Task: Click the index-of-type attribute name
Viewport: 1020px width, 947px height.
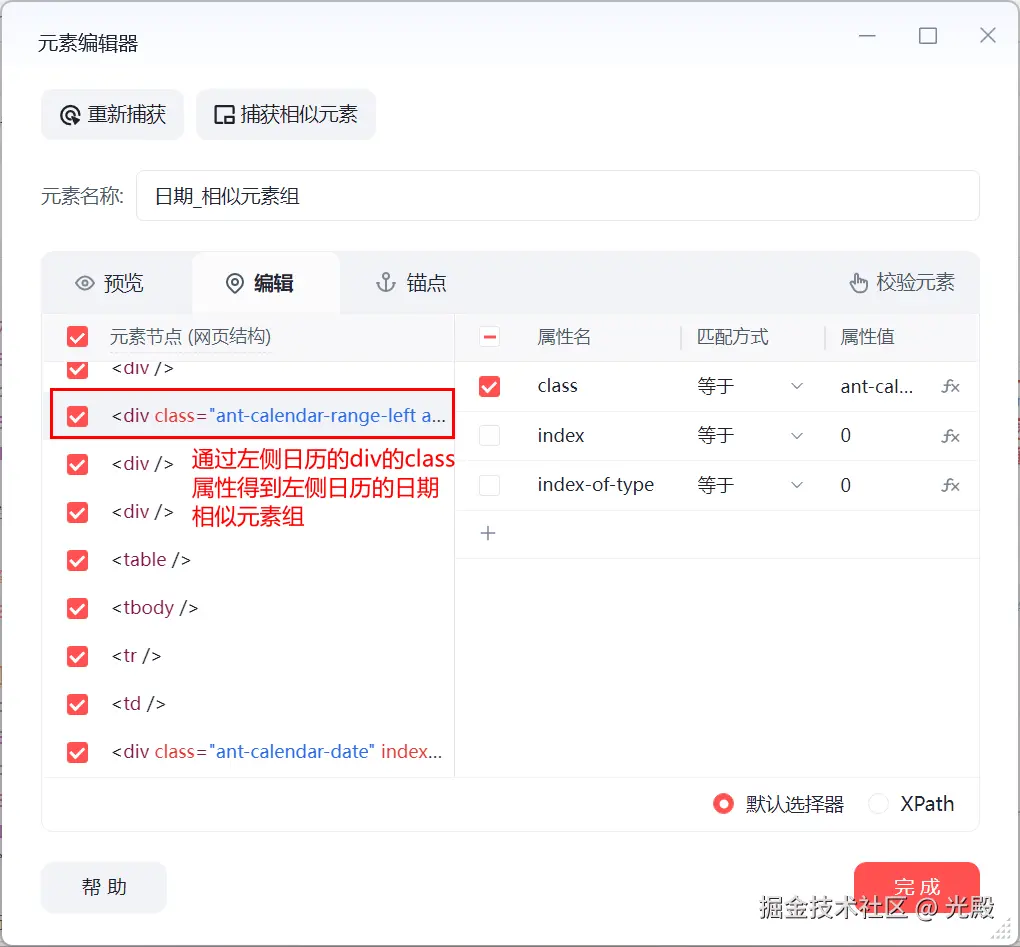Action: point(595,485)
